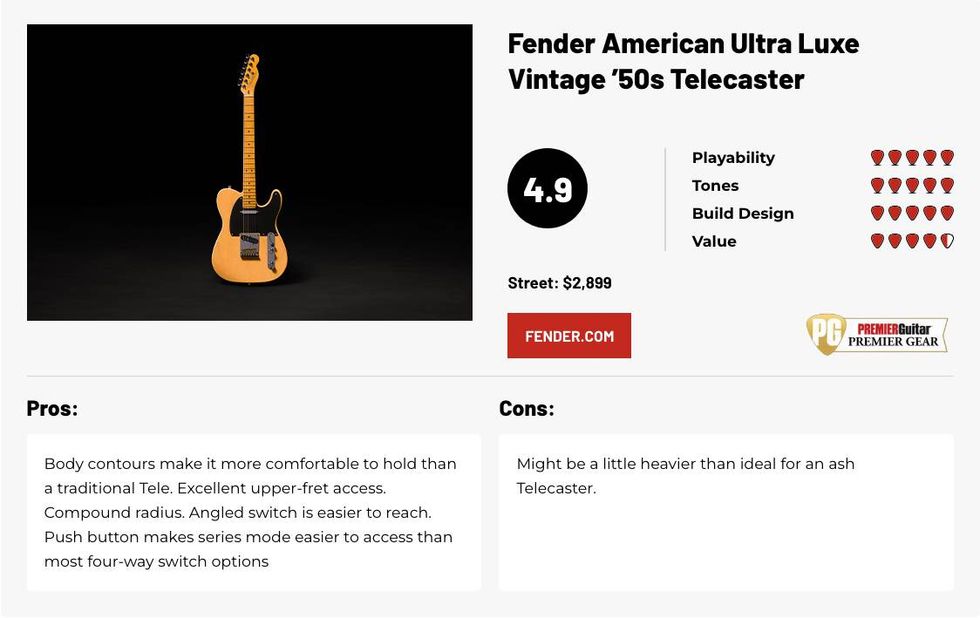Screen dimensions: 980x618
Task: Click the half-filled pick in Value rating
Action: coord(947,241)
